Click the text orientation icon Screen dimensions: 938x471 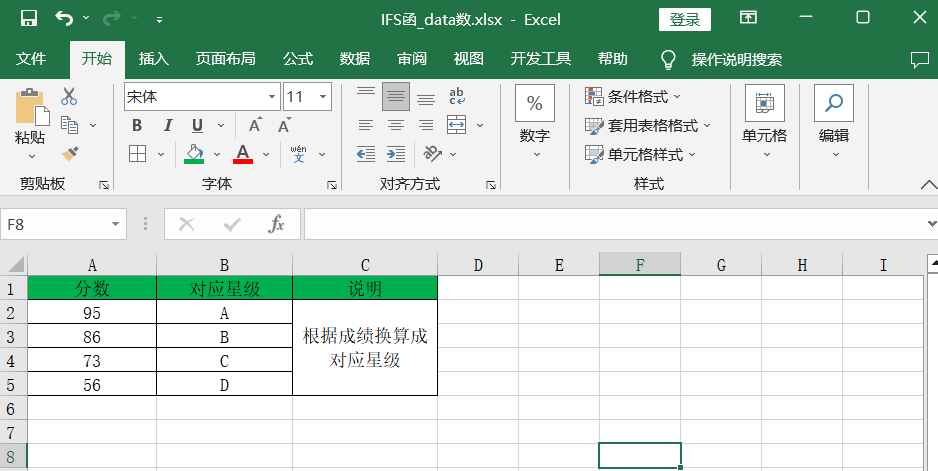pyautogui.click(x=433, y=154)
